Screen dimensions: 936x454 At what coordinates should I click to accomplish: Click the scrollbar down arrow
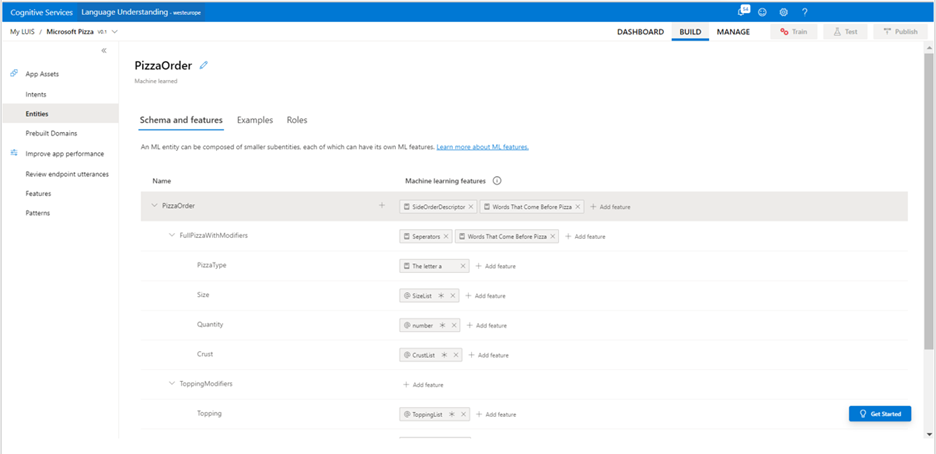928,434
